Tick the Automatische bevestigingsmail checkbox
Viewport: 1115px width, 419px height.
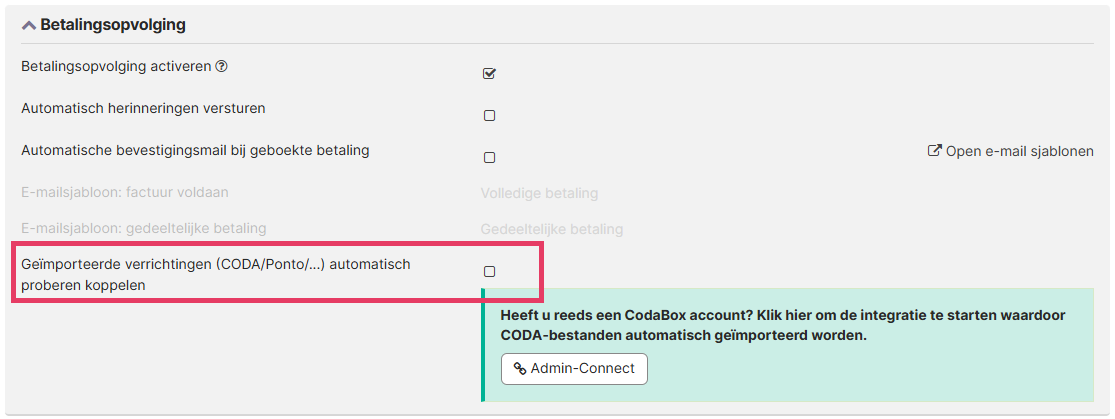coord(489,157)
